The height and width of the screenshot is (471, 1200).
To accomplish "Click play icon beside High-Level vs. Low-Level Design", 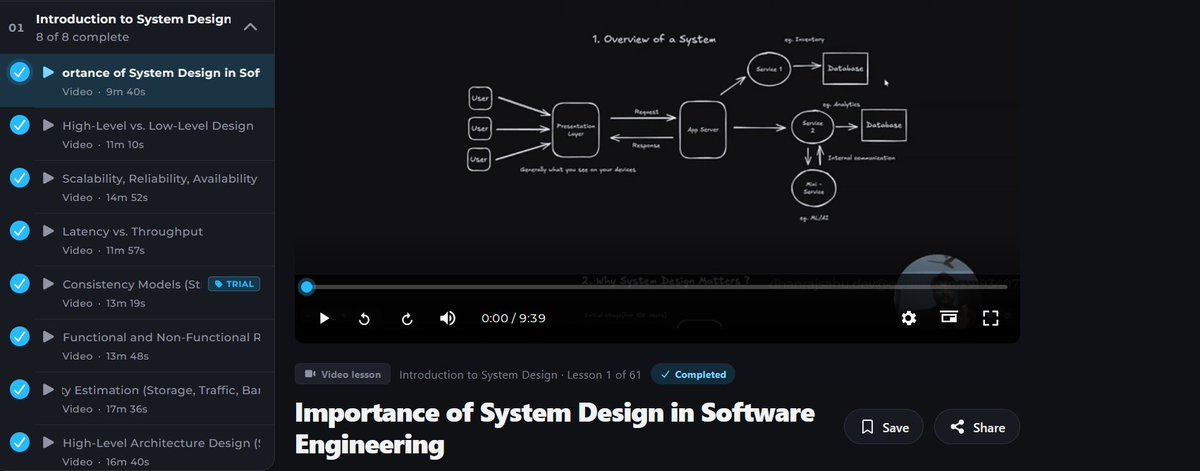I will (48, 125).
